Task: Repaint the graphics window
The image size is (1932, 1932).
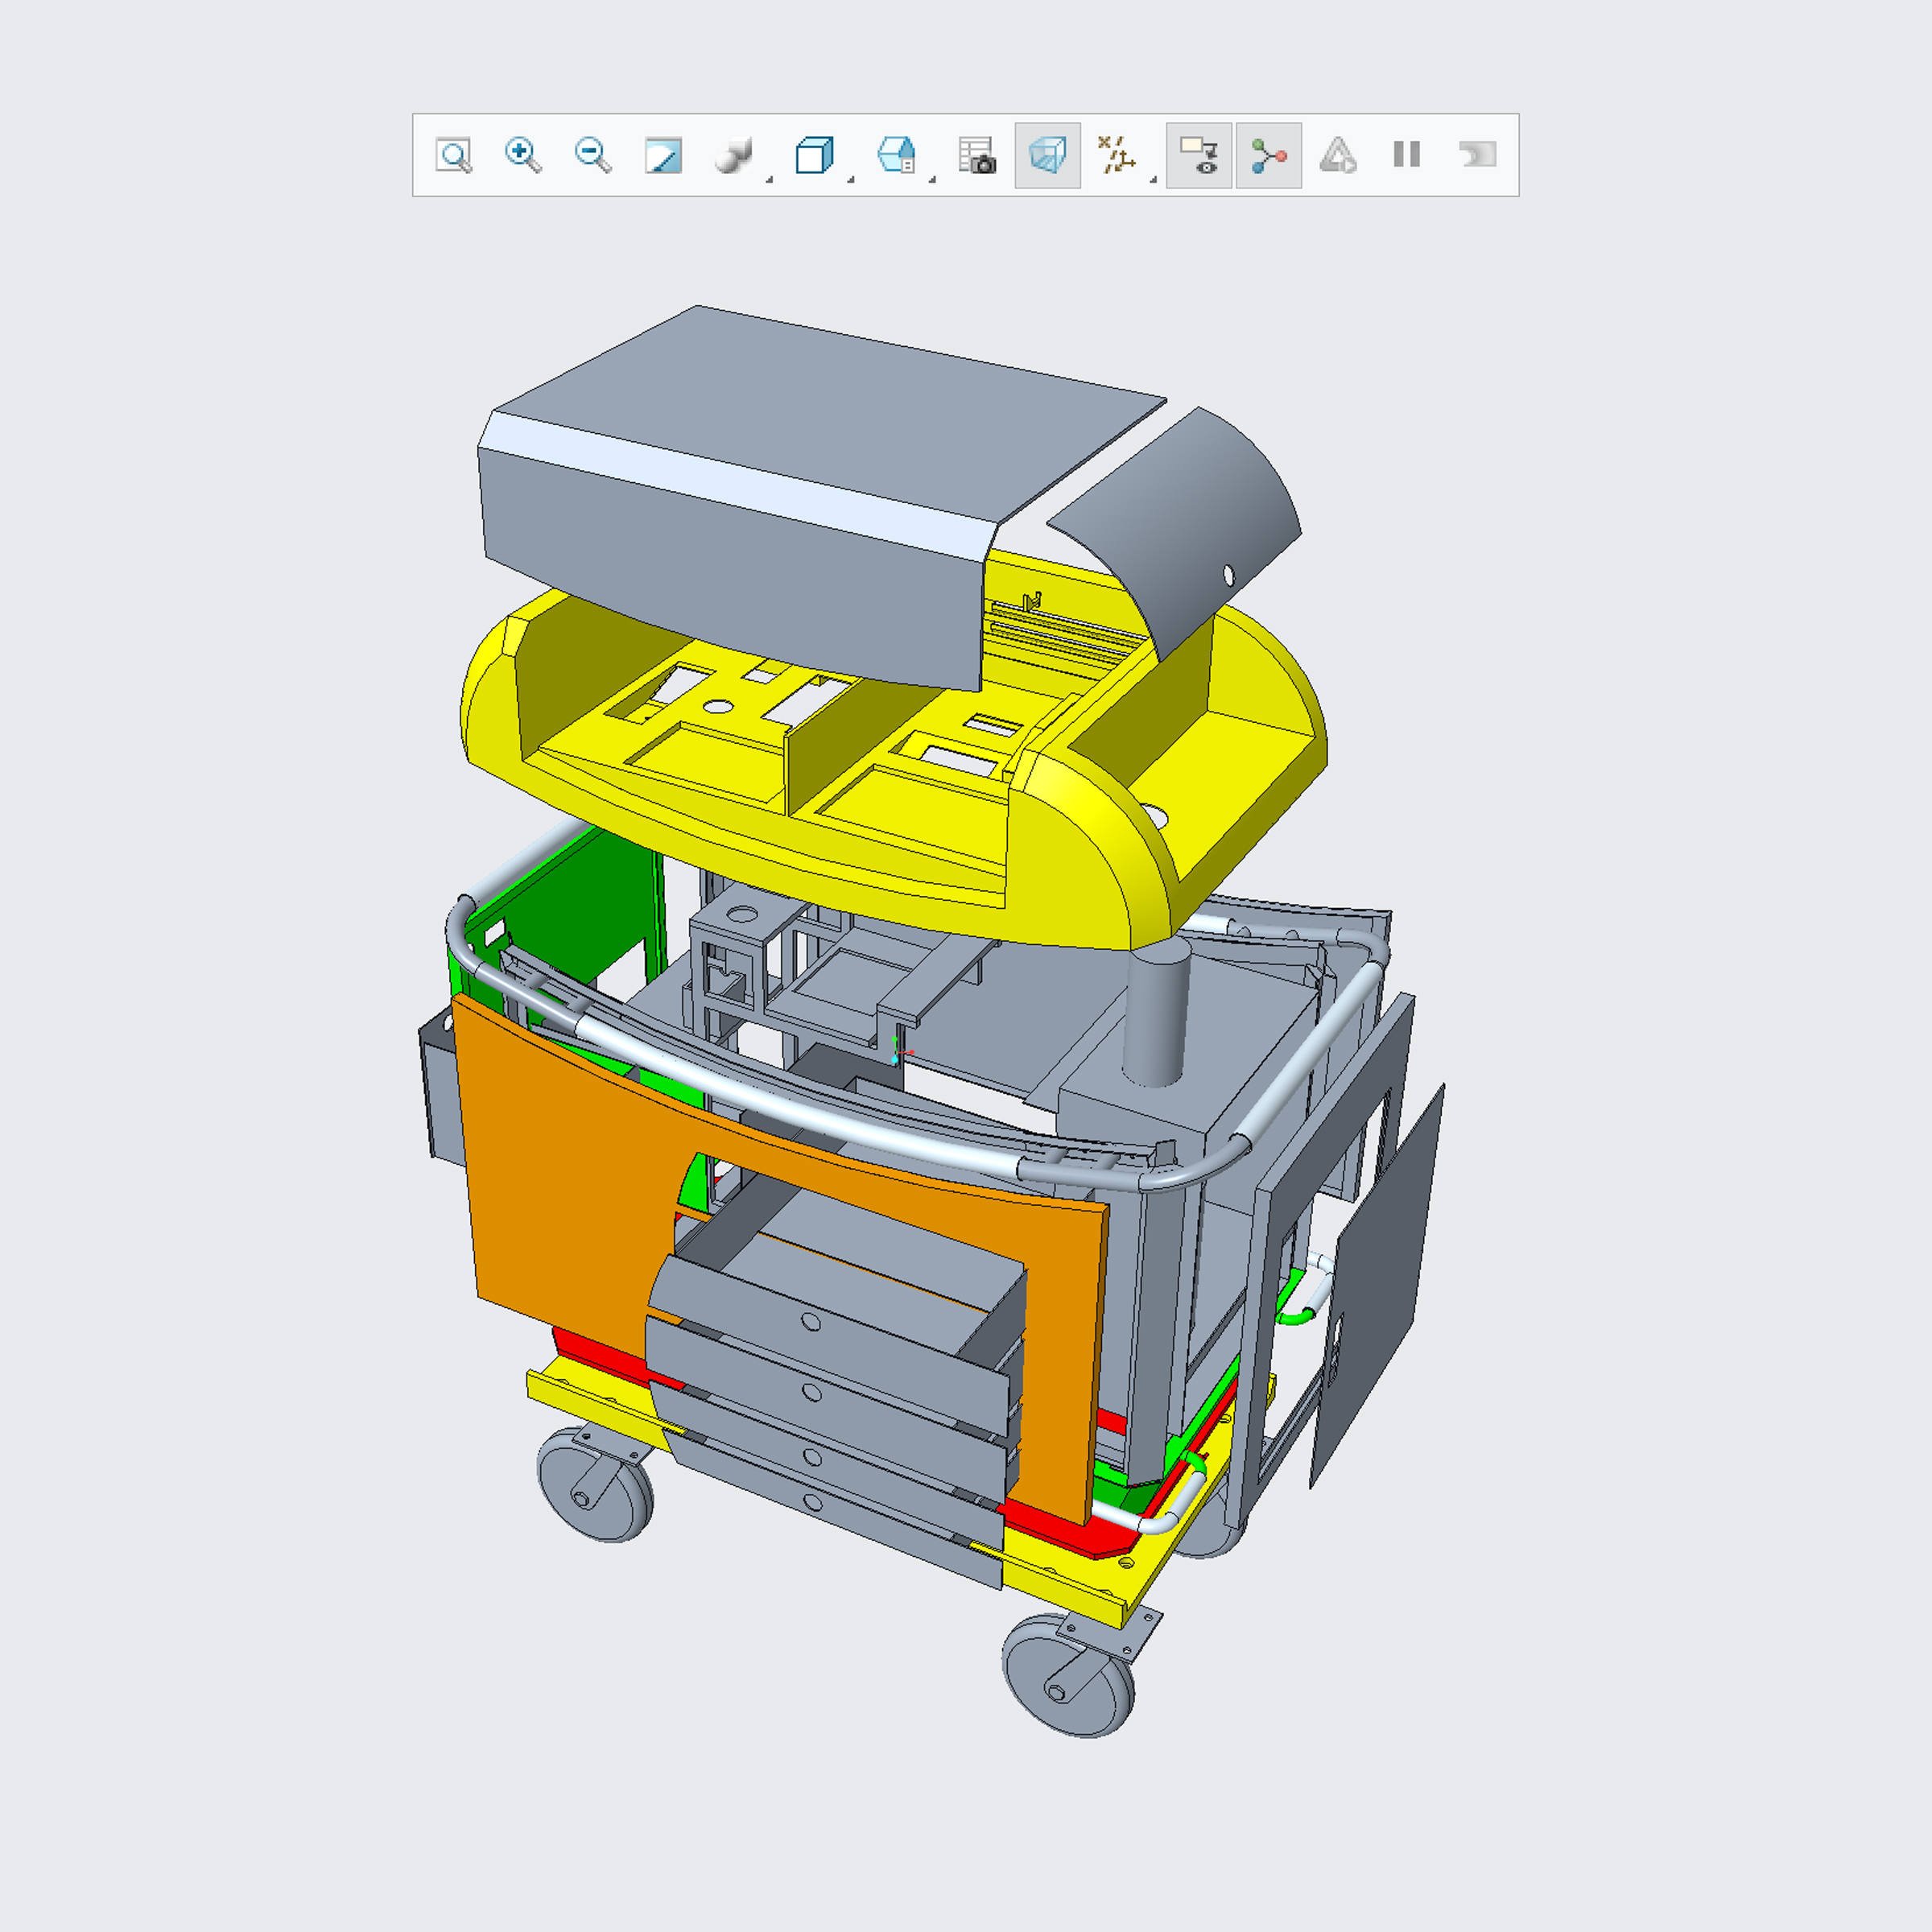Action: (x=663, y=156)
